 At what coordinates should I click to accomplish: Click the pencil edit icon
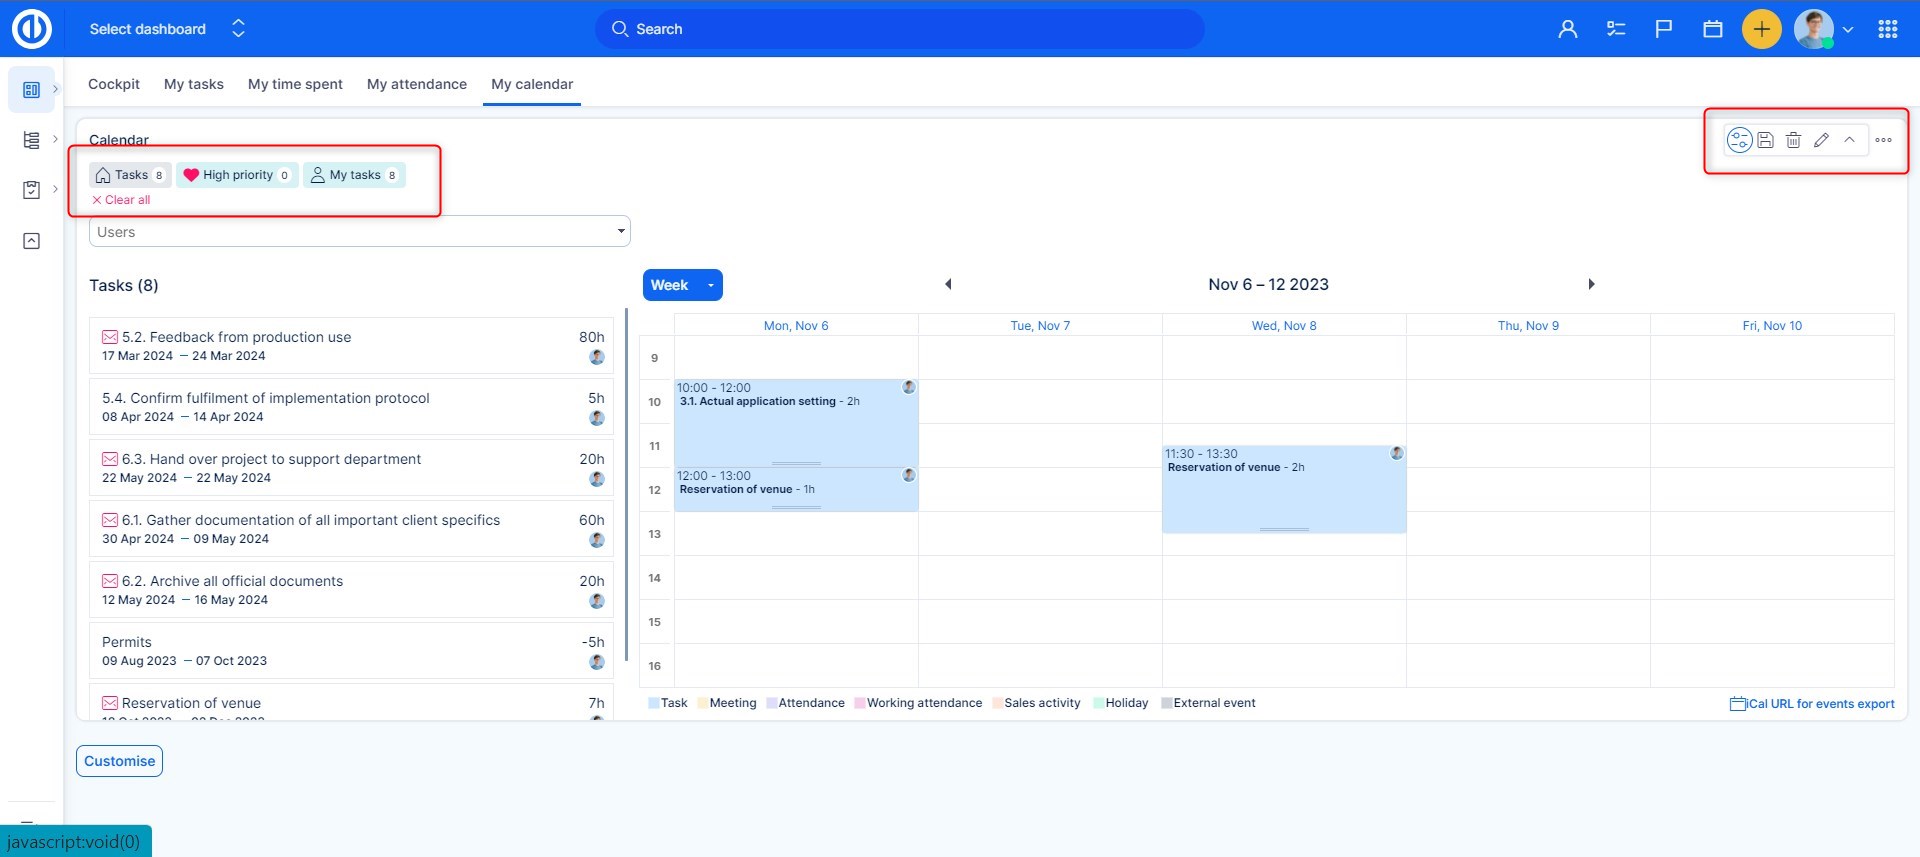click(x=1821, y=140)
